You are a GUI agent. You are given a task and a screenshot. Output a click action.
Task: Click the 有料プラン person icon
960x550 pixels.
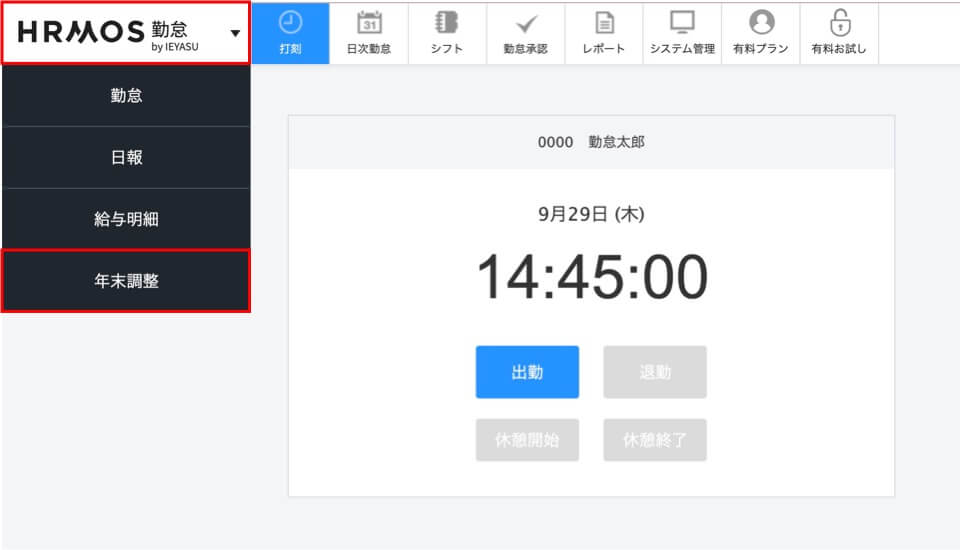point(761,23)
